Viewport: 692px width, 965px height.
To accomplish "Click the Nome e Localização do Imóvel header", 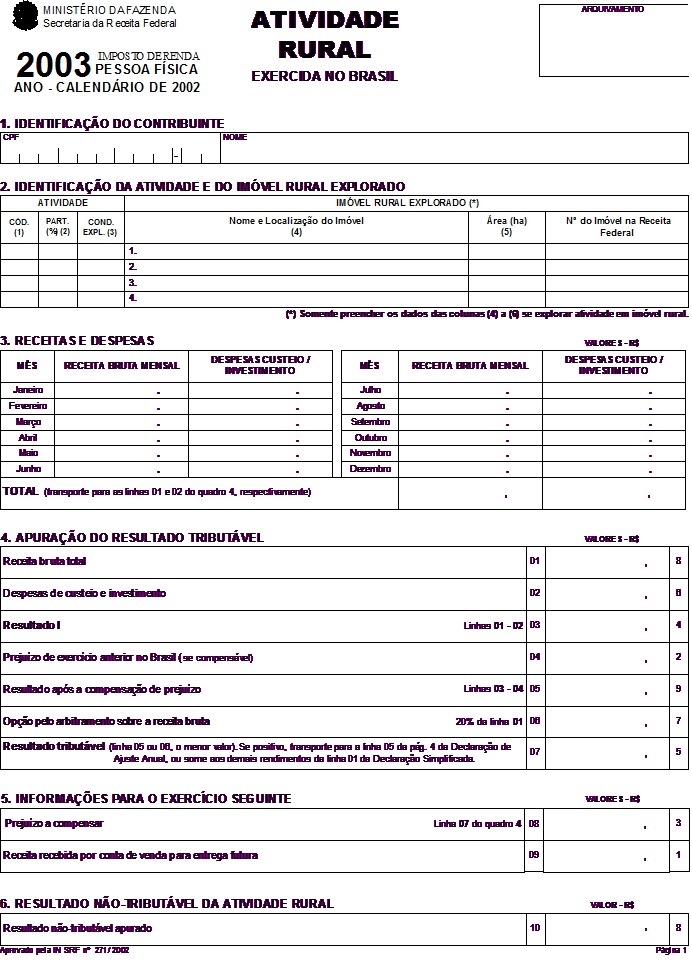I will coord(296,227).
